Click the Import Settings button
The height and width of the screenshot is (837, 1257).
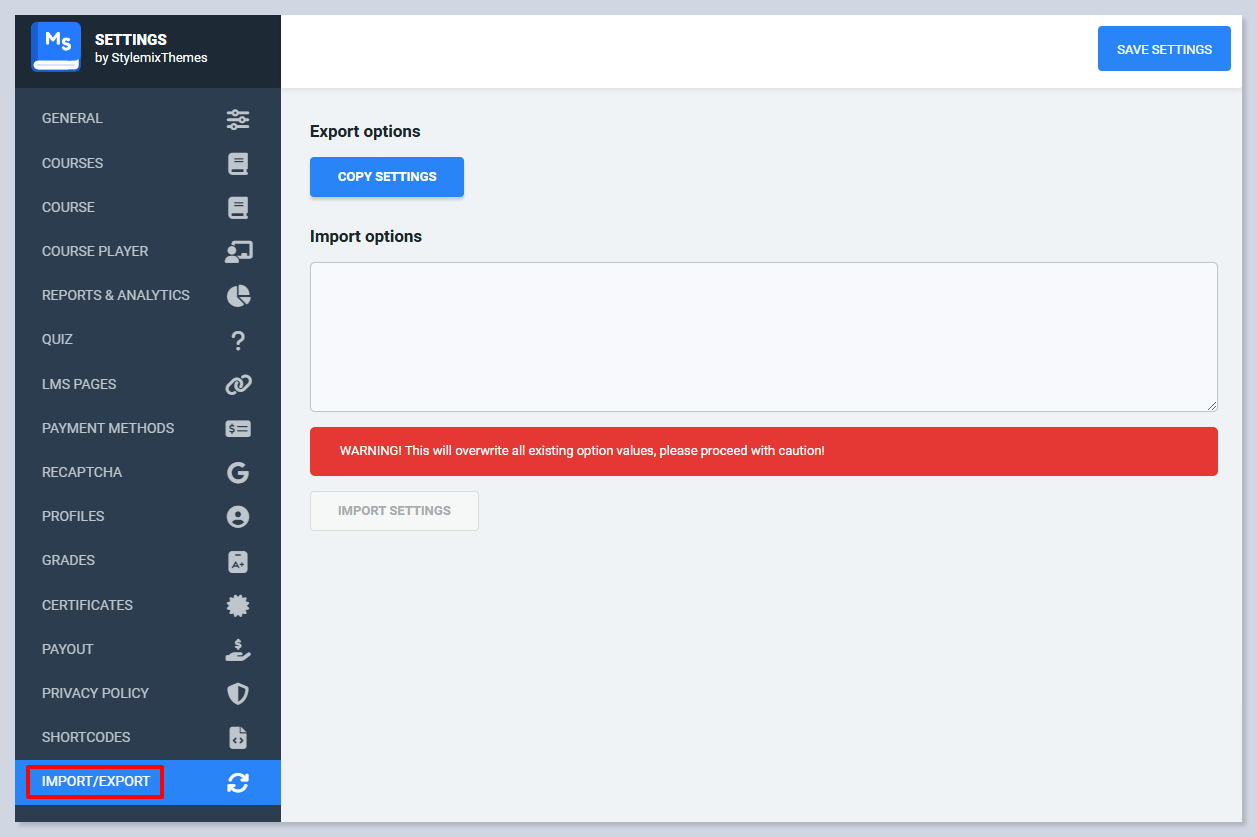394,511
